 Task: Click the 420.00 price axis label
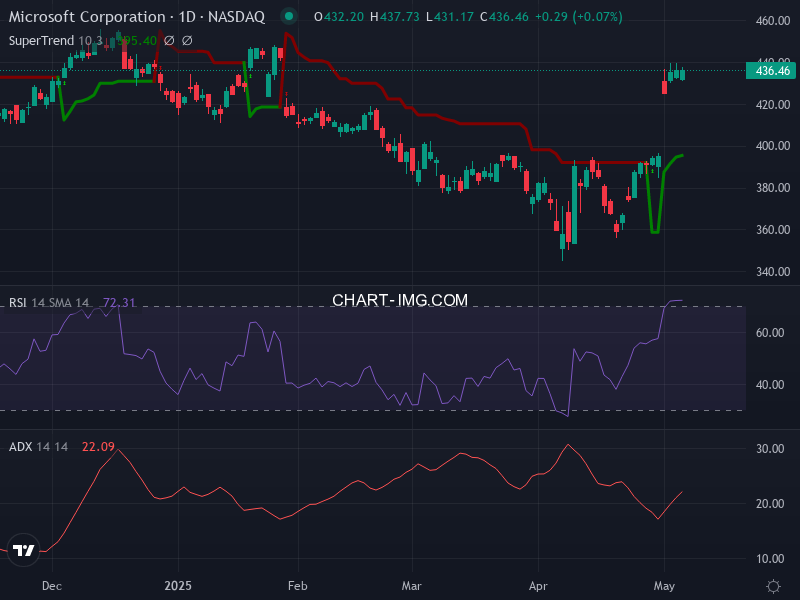[773, 105]
